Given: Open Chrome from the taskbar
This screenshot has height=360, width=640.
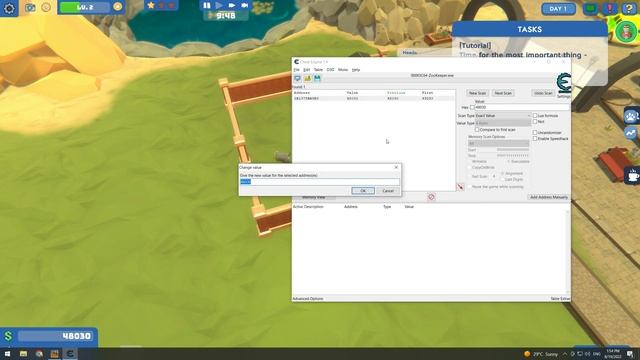Looking at the screenshot, I should [x=39, y=353].
